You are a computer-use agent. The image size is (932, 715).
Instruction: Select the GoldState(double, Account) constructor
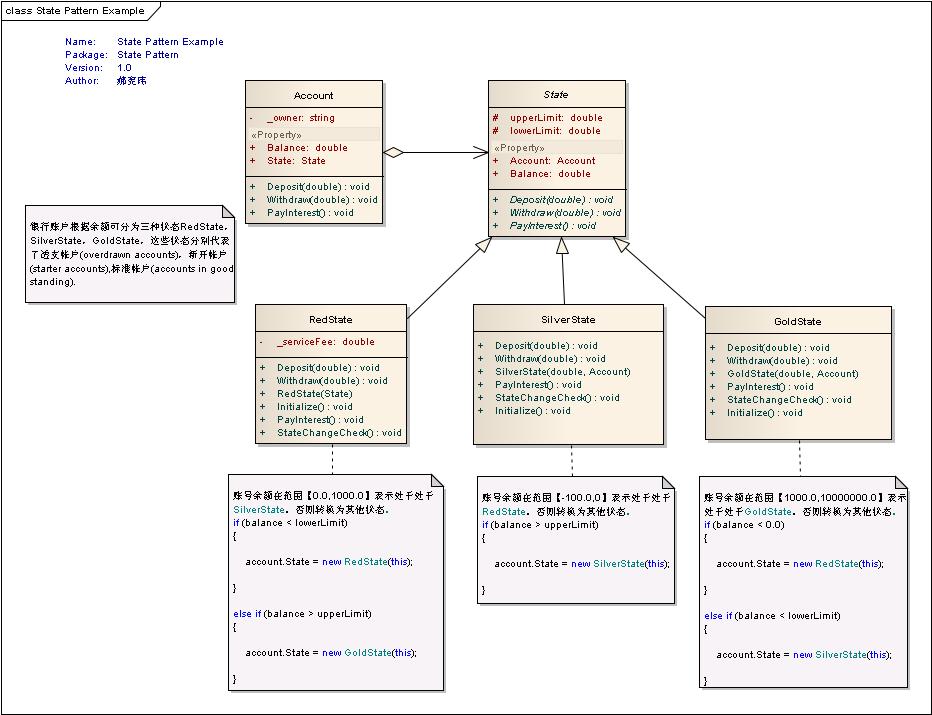(x=792, y=374)
